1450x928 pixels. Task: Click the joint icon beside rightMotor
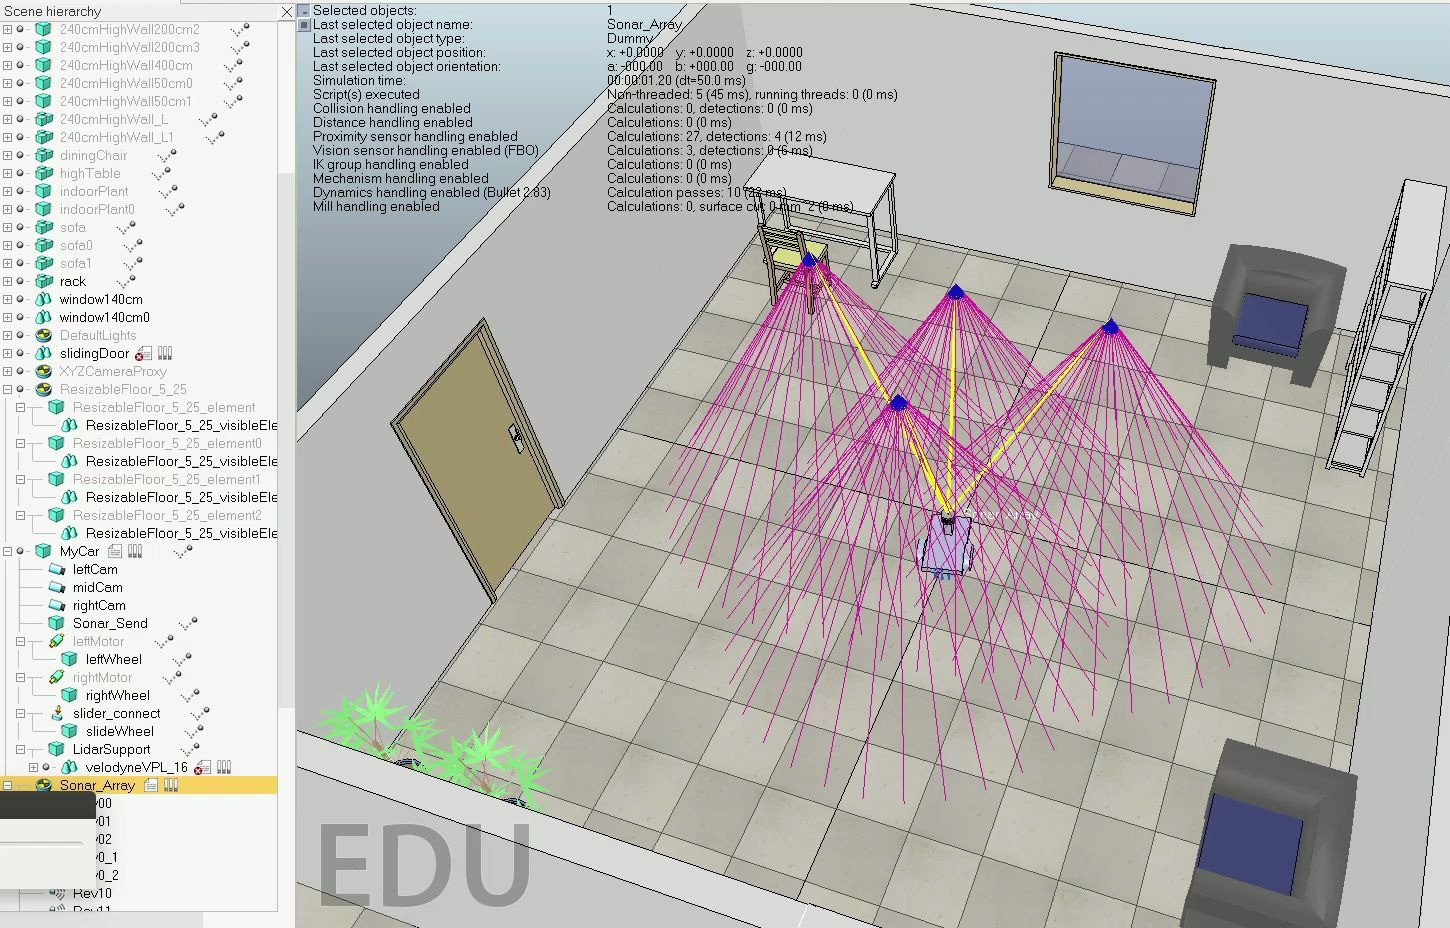[x=57, y=678]
